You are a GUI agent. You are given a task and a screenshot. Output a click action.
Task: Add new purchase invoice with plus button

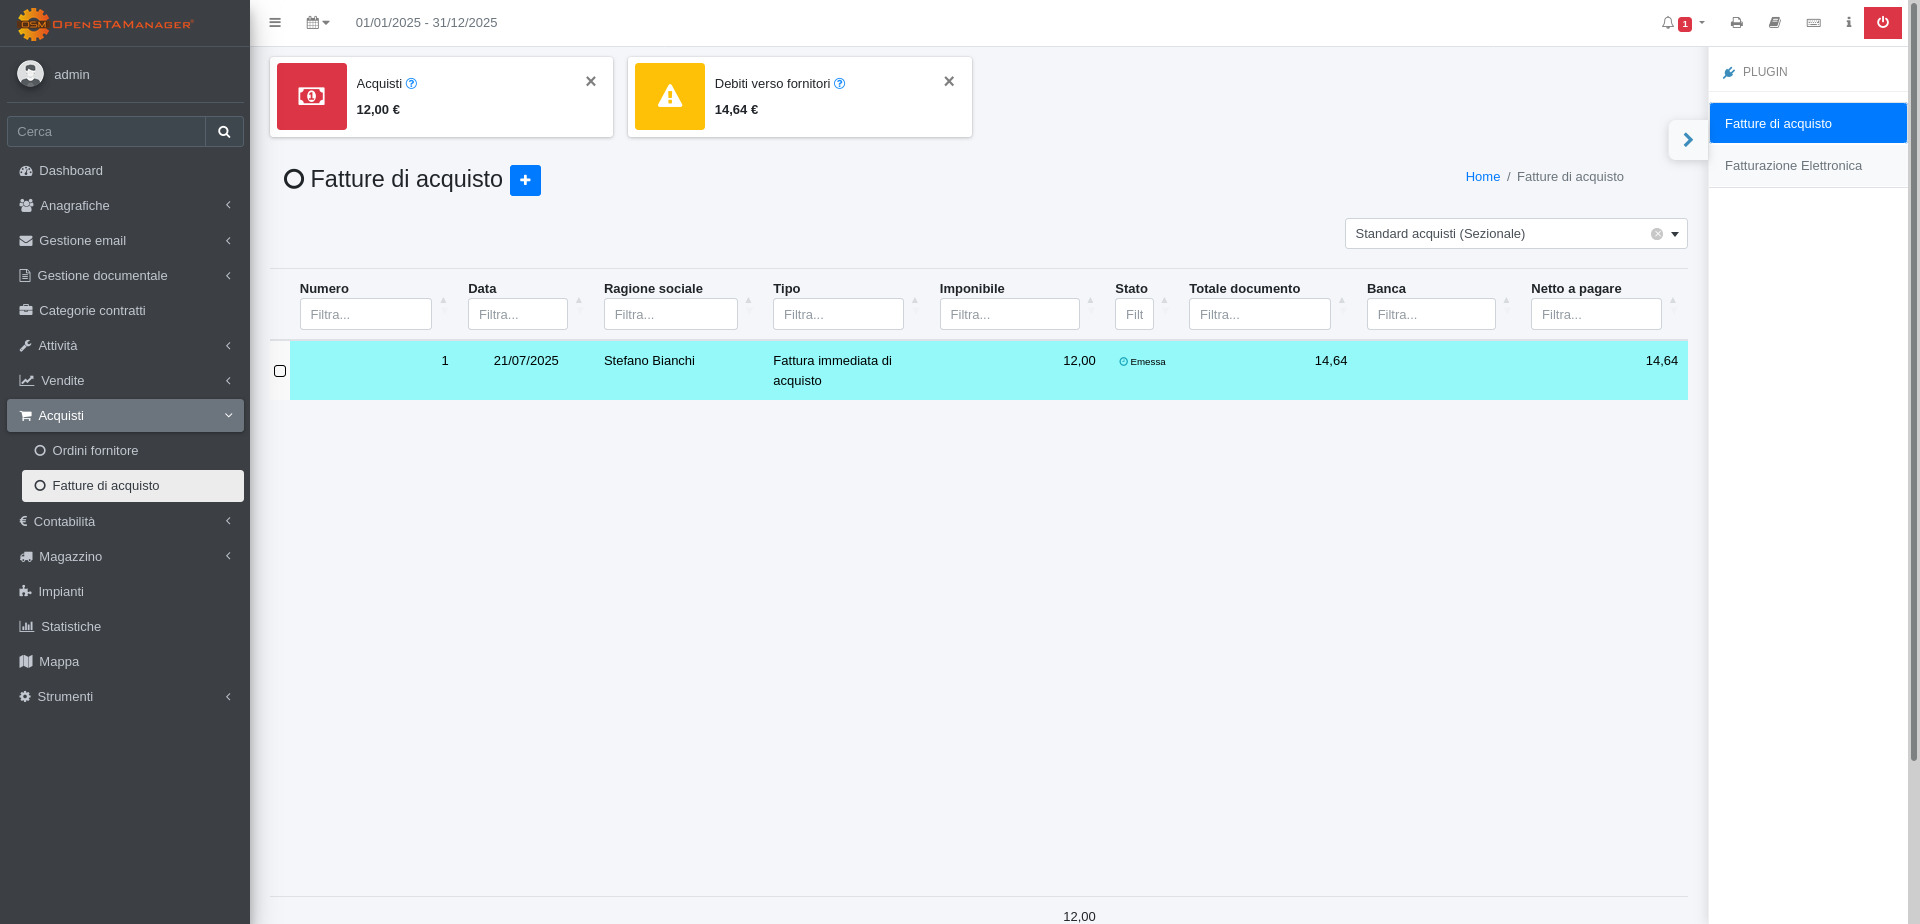pos(525,180)
